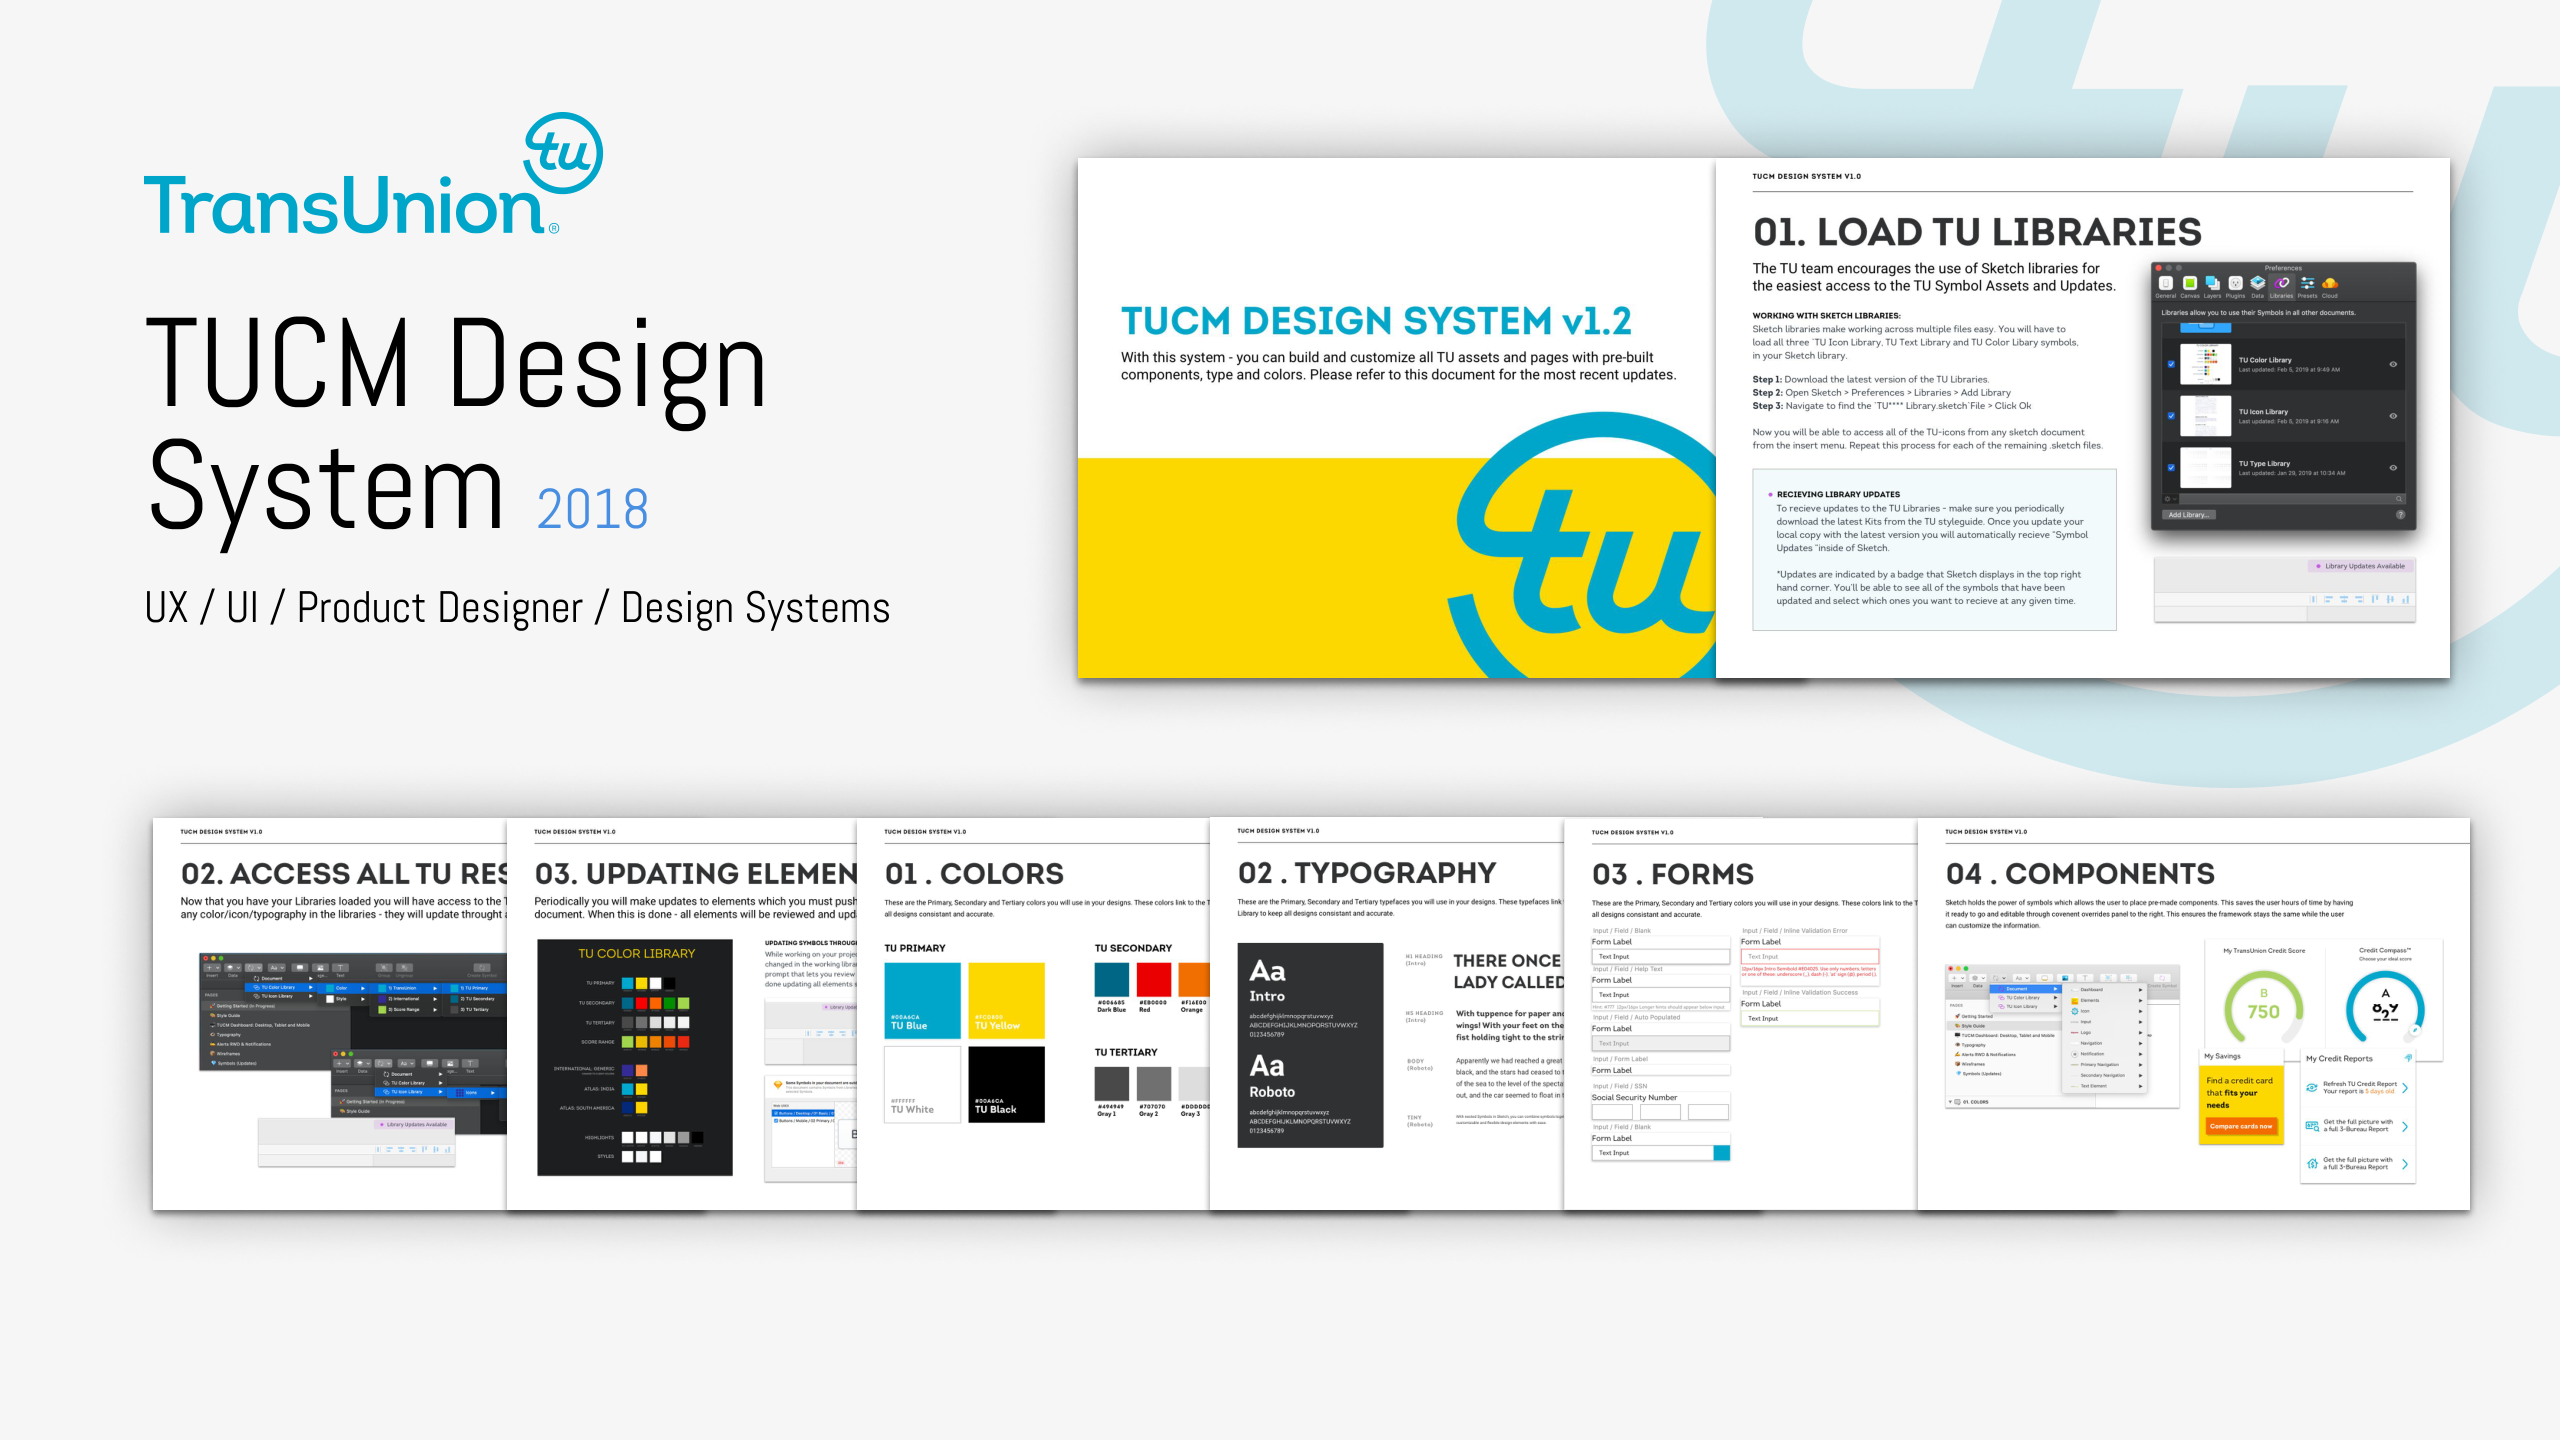The width and height of the screenshot is (2560, 1440).
Task: Click the round Notification icon in the Sketch submenu
Action: pos(2075,1054)
